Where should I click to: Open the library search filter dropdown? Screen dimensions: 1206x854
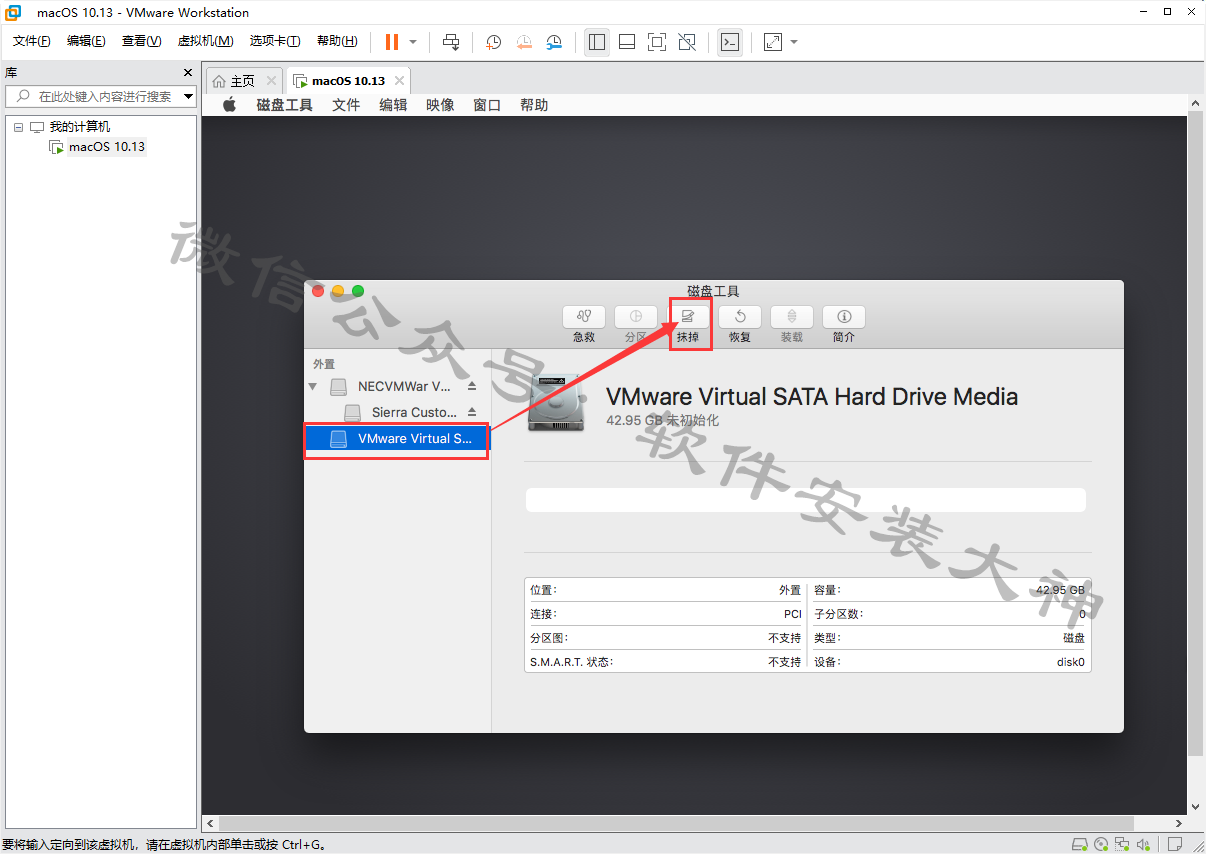coord(189,97)
